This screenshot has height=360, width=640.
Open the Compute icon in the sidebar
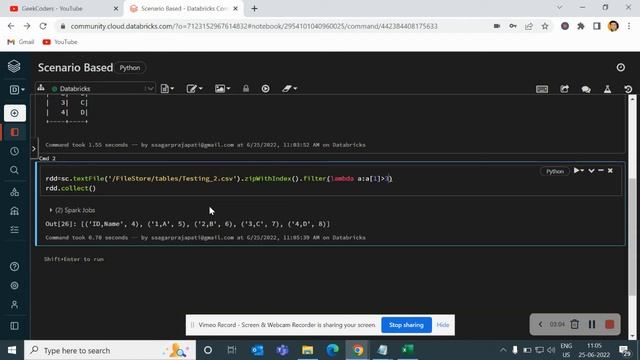pos(14,211)
